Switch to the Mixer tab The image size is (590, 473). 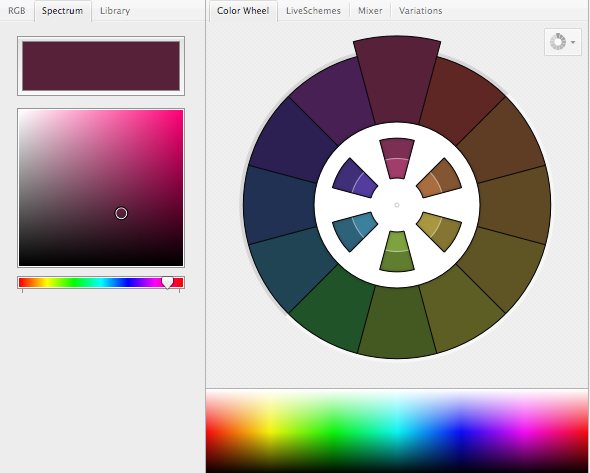click(370, 11)
